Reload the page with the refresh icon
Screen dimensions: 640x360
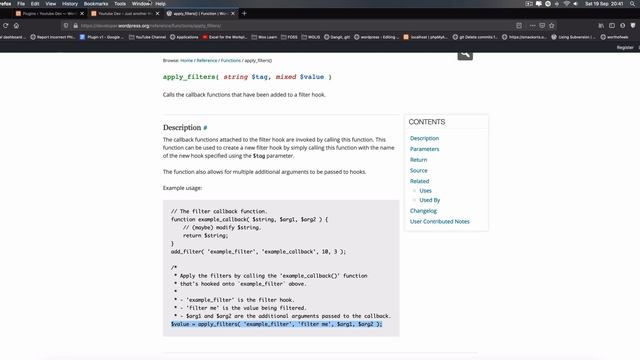(5, 25)
